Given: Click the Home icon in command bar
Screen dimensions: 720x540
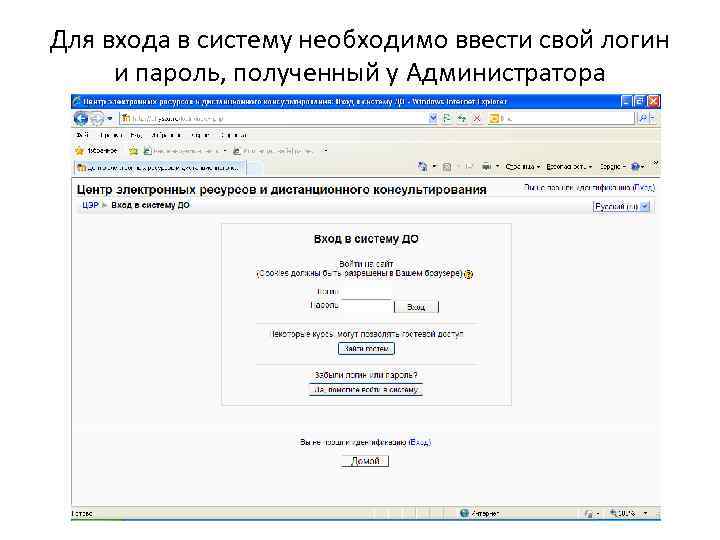Looking at the screenshot, I should click(x=422, y=167).
